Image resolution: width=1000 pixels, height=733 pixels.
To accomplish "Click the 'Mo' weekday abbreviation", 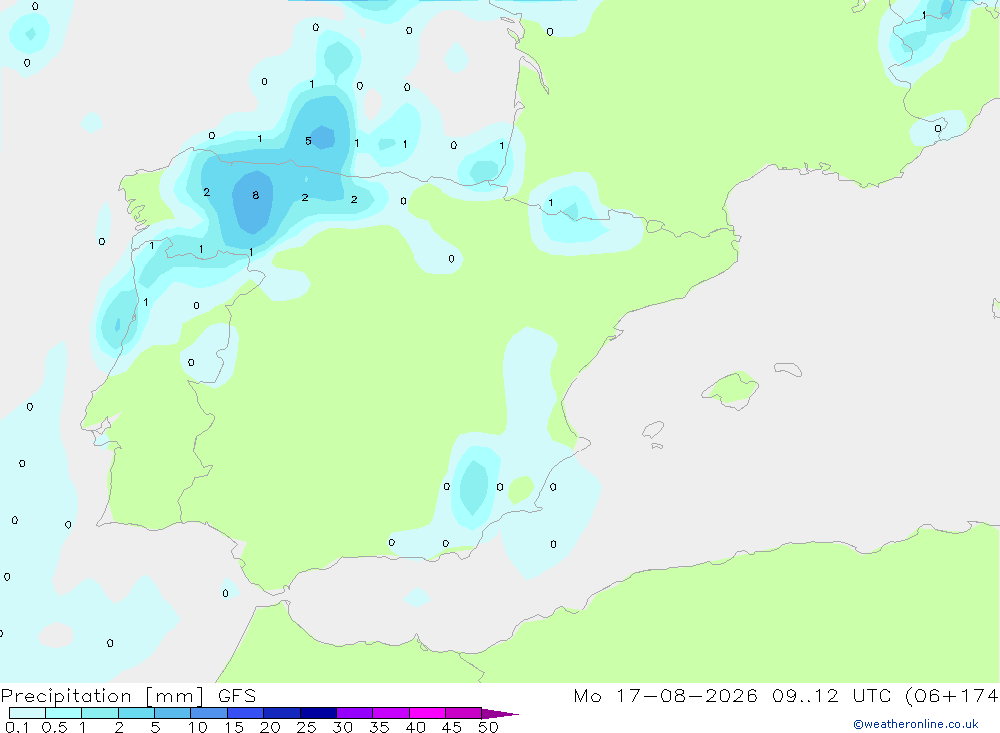I will click(587, 695).
